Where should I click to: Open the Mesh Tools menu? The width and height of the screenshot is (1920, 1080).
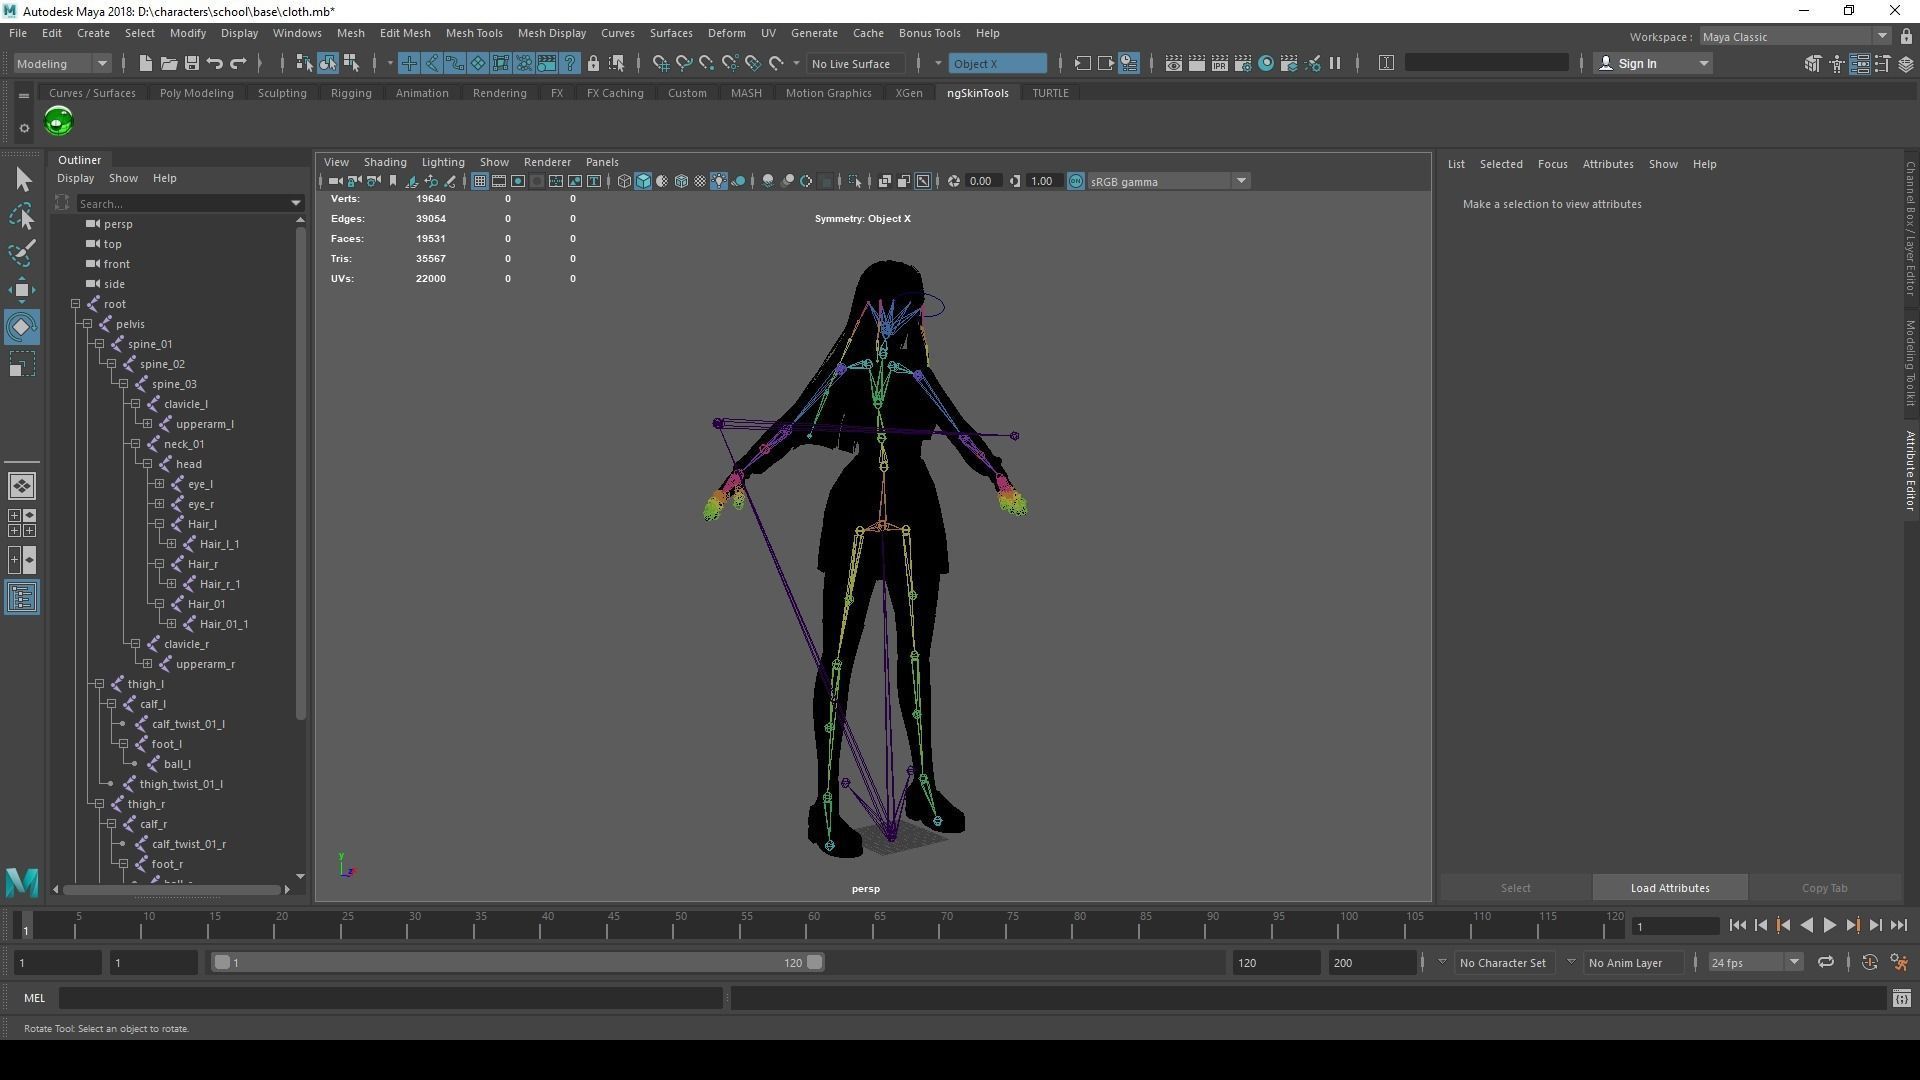(x=473, y=33)
